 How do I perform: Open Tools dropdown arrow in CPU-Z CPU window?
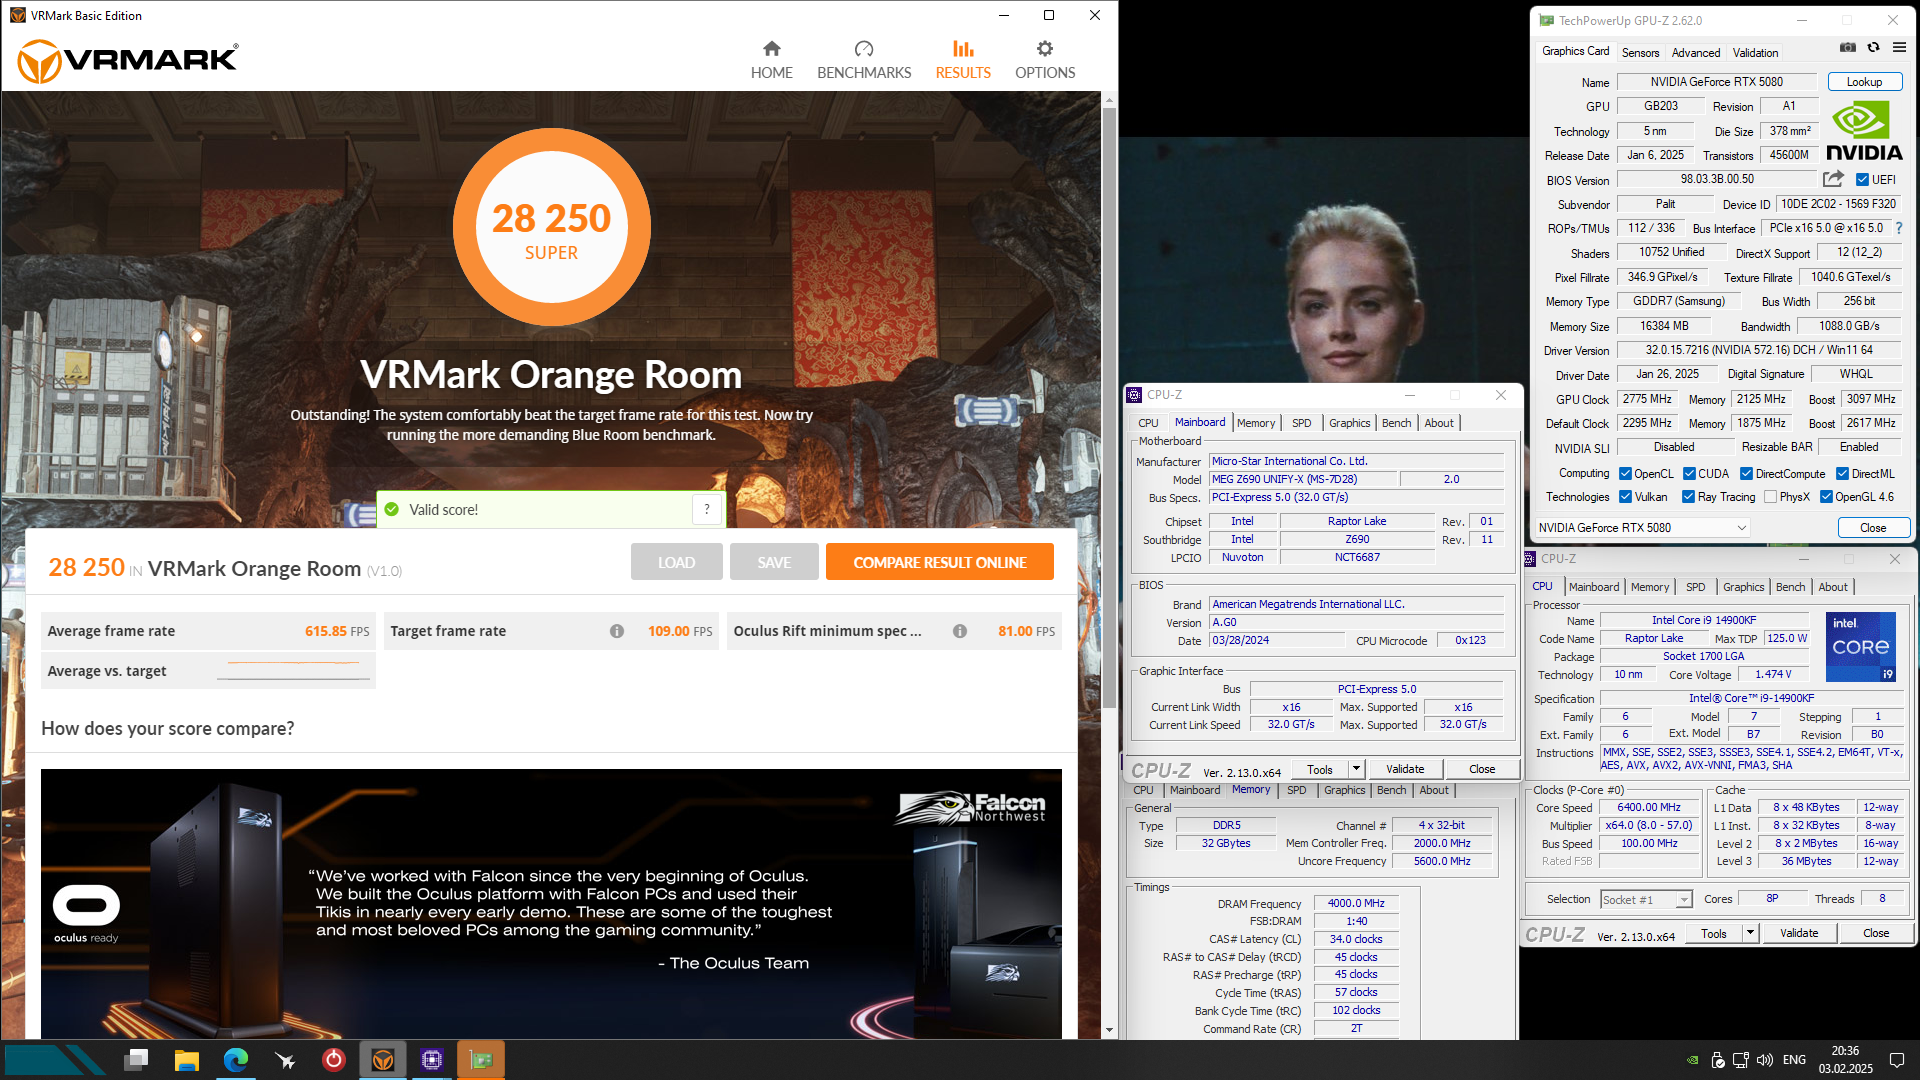[x=1751, y=933]
